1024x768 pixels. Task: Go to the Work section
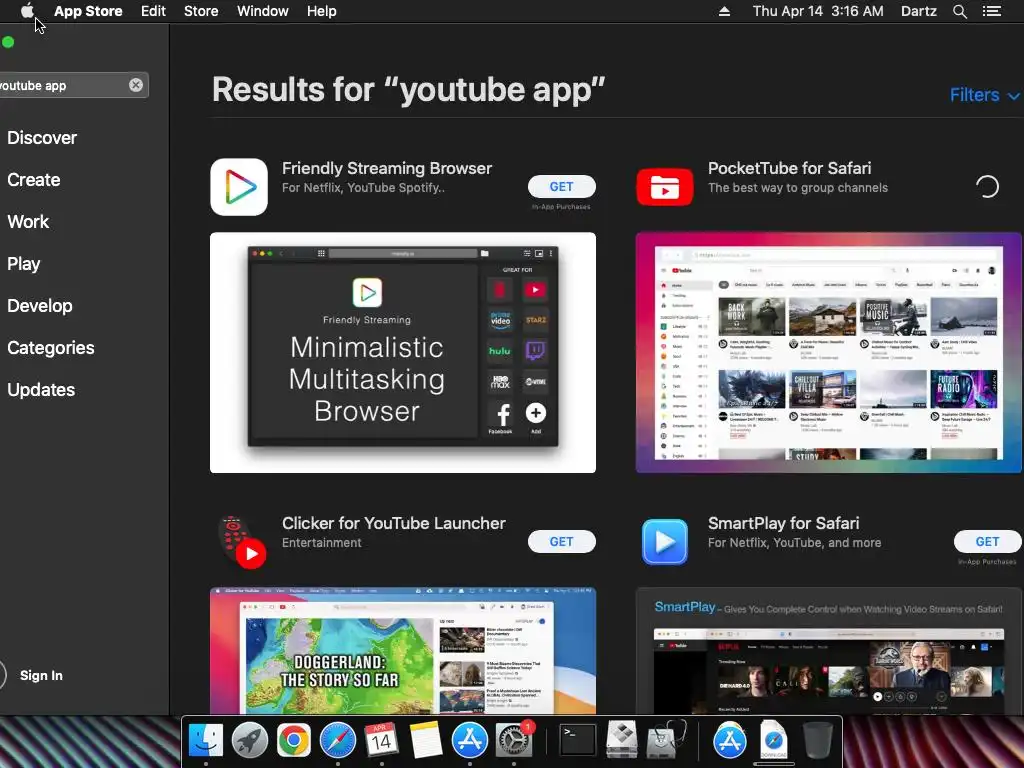28,221
